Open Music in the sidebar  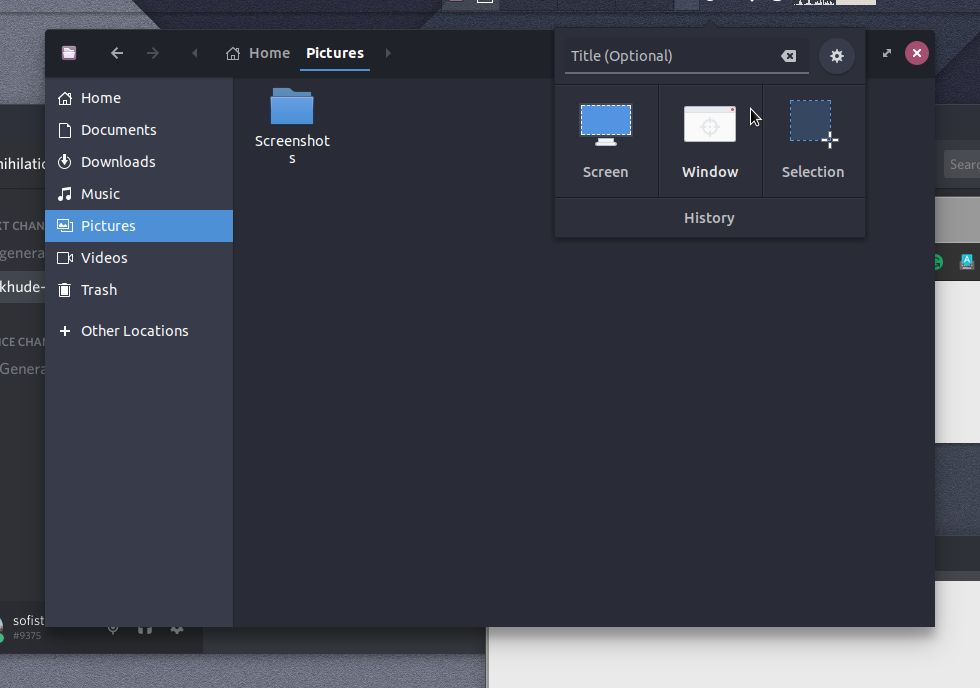[139, 194]
